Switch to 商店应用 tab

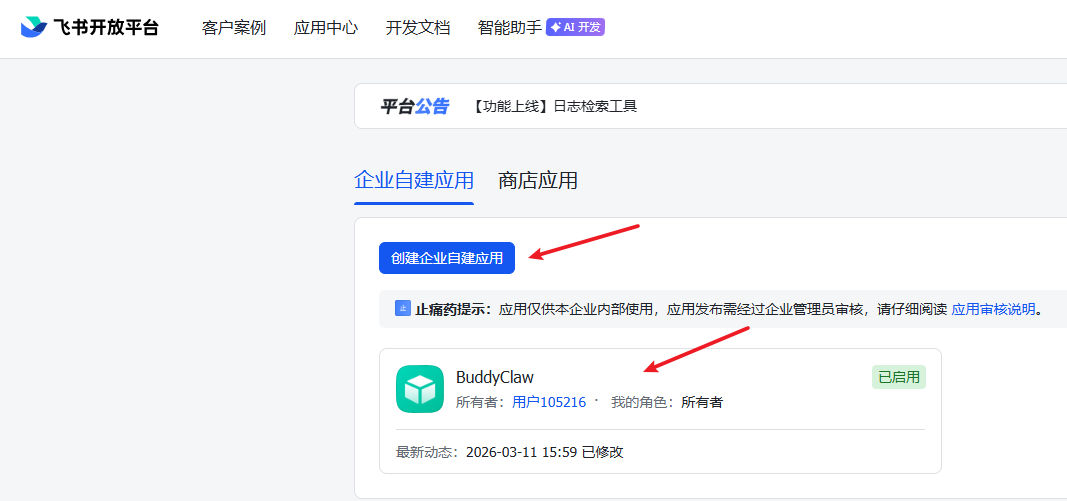(538, 181)
